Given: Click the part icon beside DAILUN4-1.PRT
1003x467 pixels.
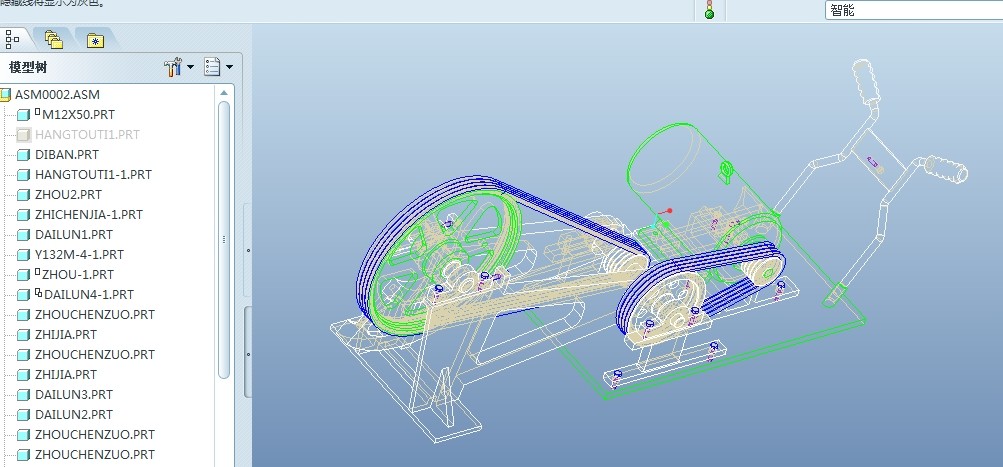Looking at the screenshot, I should click(24, 294).
